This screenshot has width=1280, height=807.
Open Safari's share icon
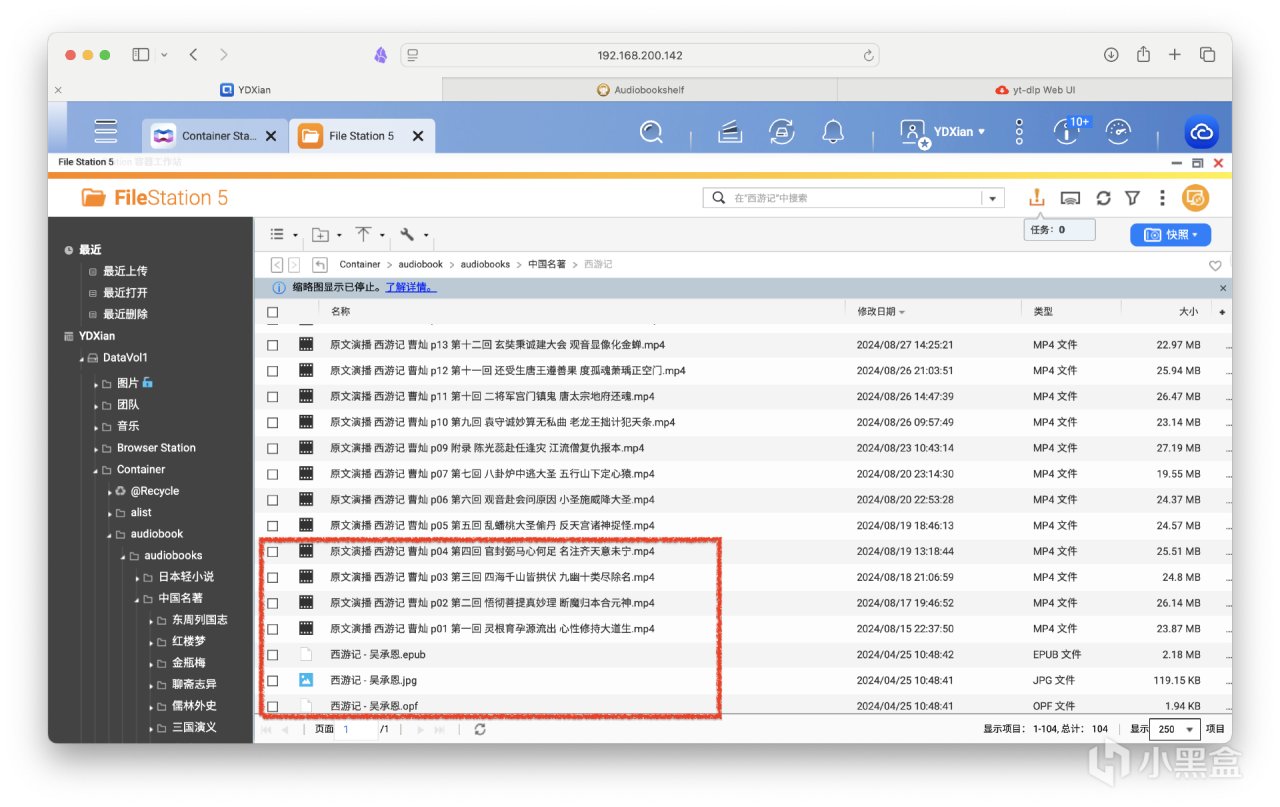tap(1143, 55)
